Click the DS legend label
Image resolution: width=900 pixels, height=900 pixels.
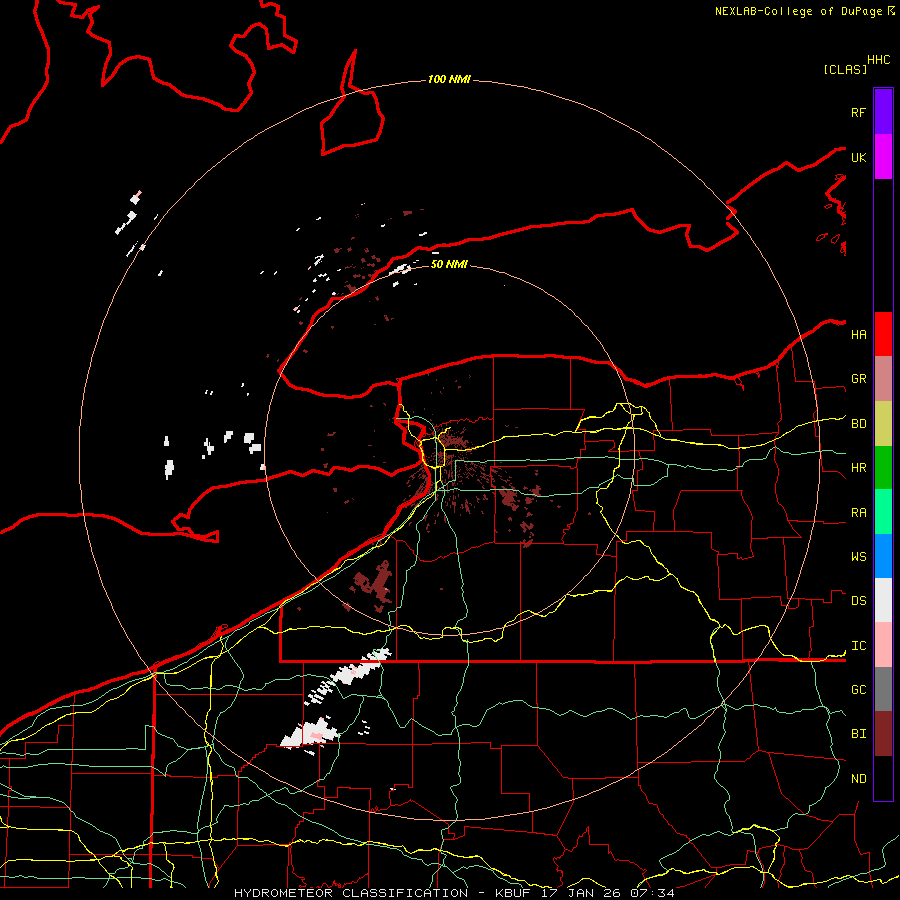tap(858, 601)
